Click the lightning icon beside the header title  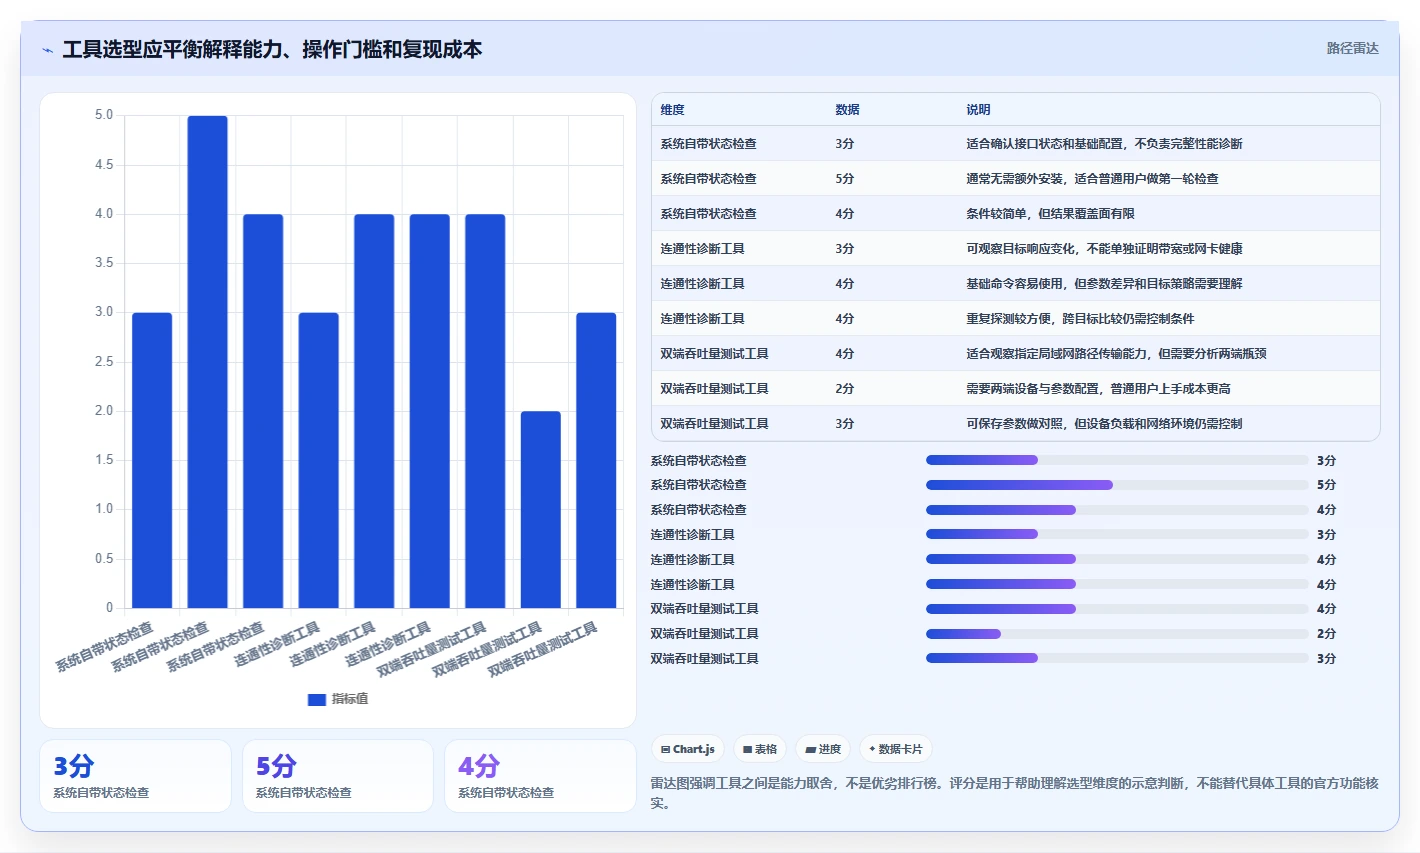(48, 50)
